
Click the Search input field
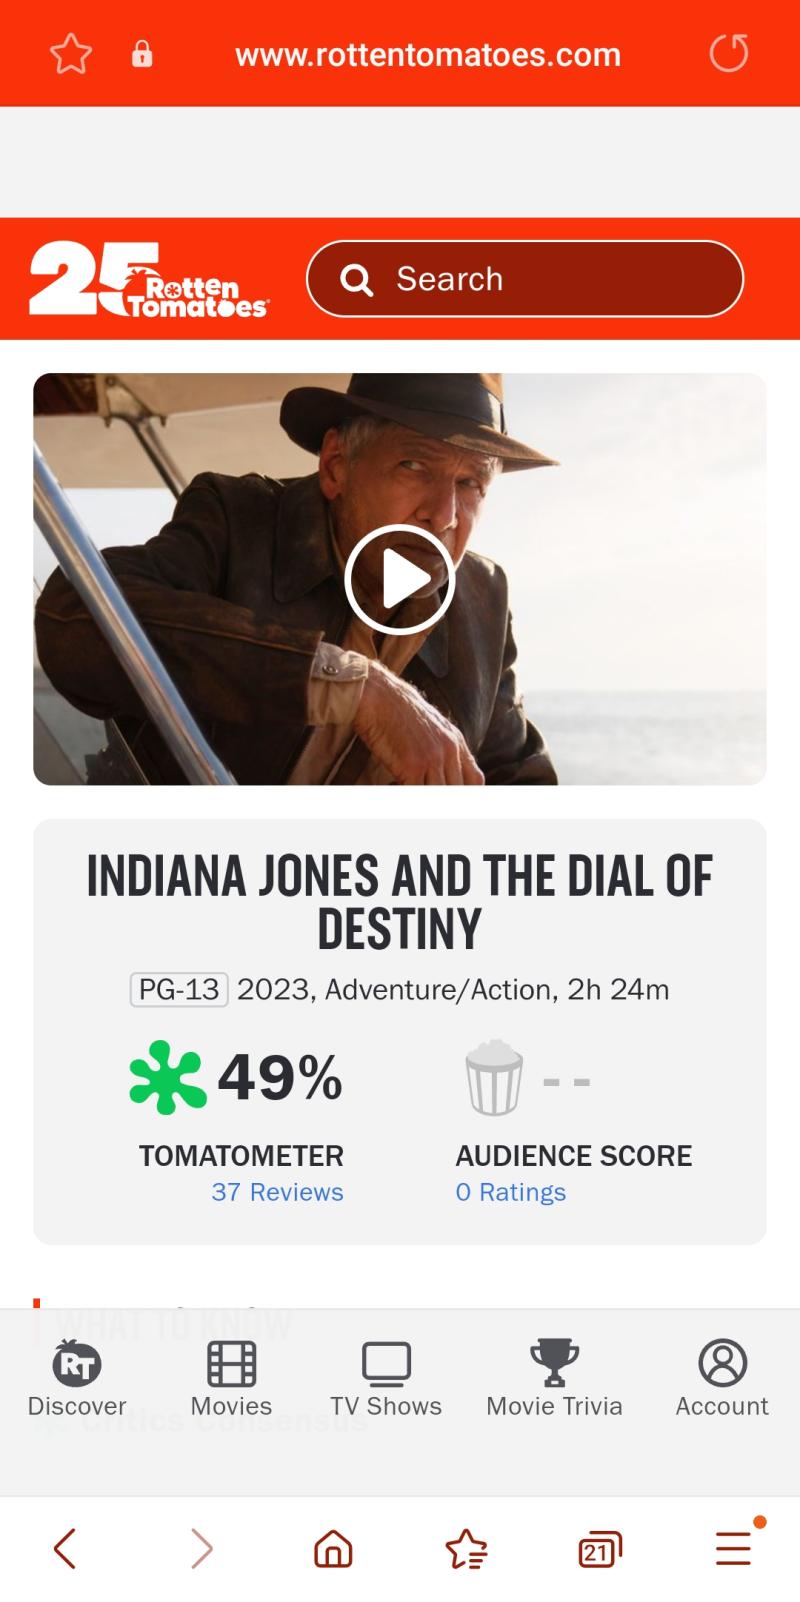525,279
